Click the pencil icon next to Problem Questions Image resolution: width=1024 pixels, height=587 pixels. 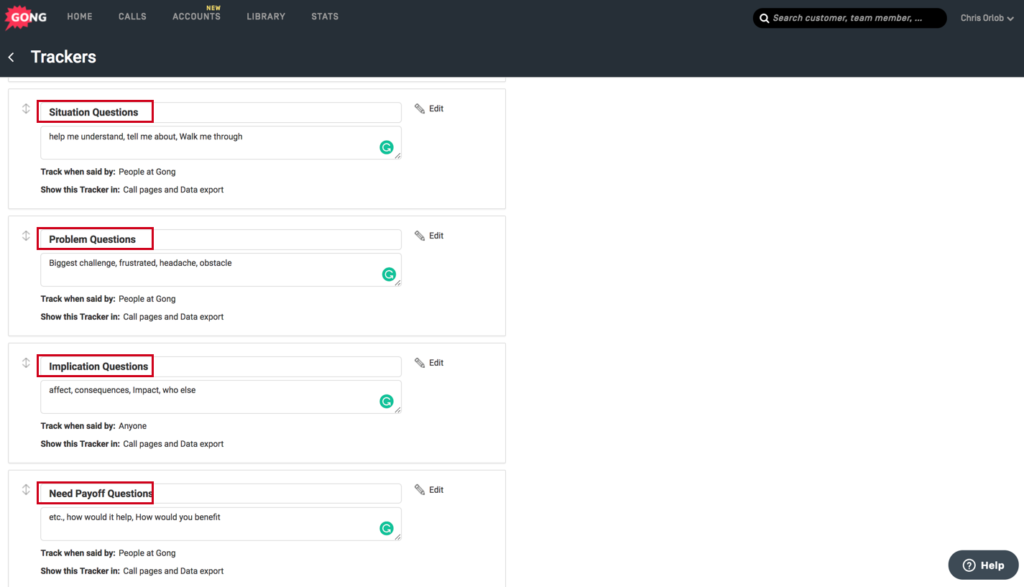(419, 235)
